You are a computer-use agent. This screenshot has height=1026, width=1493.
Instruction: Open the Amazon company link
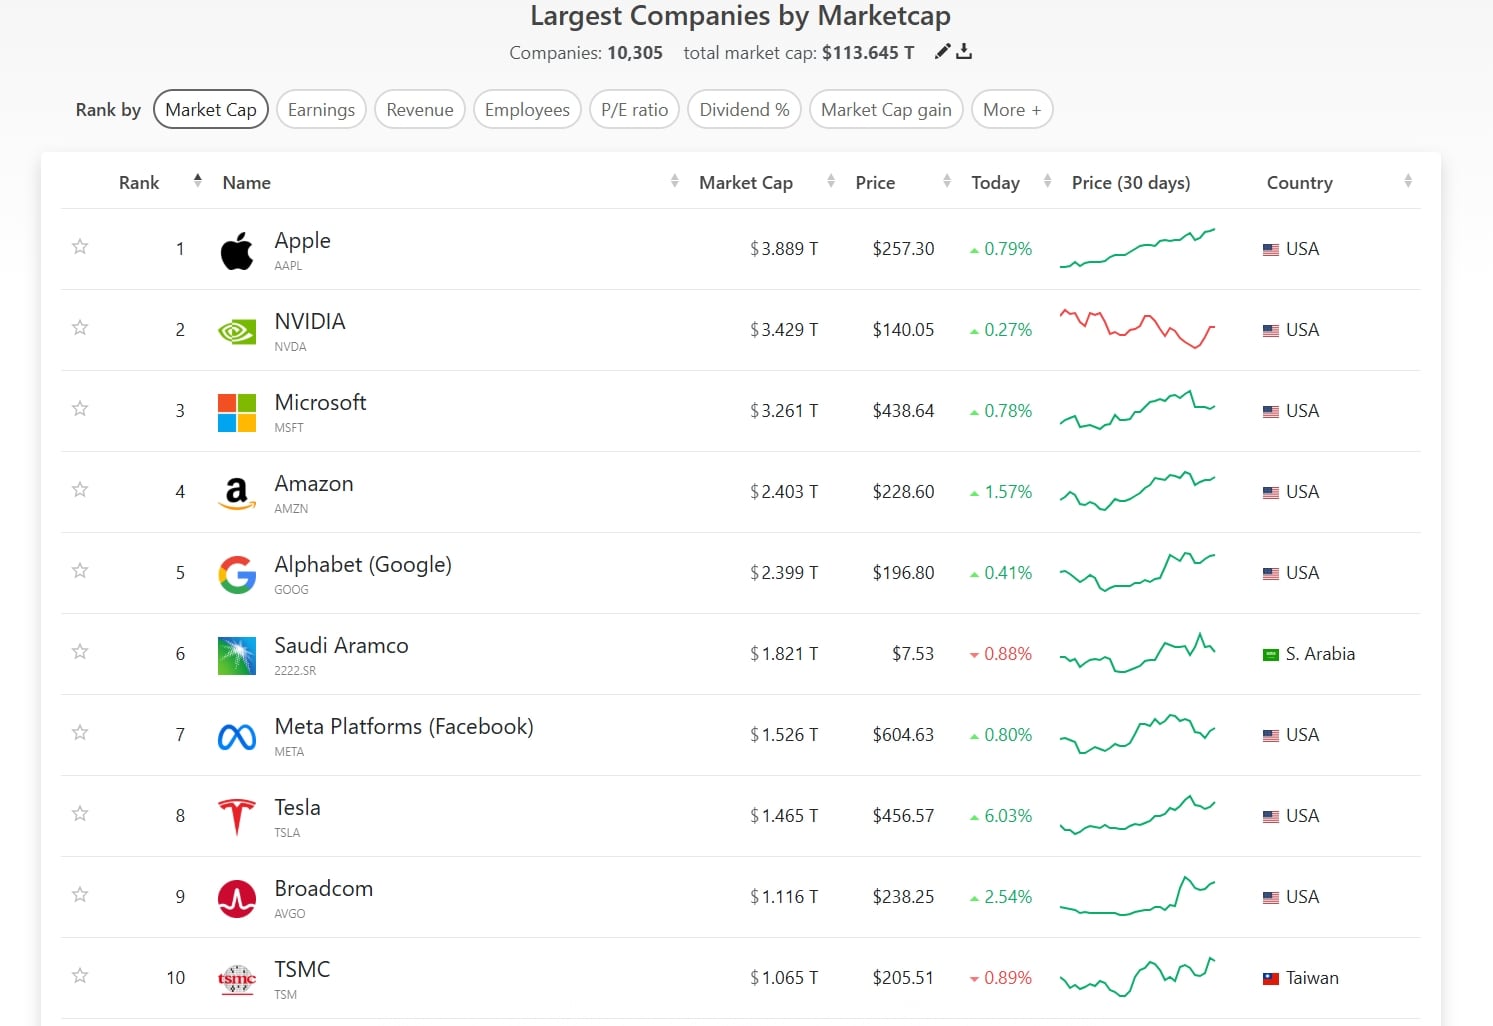click(314, 484)
